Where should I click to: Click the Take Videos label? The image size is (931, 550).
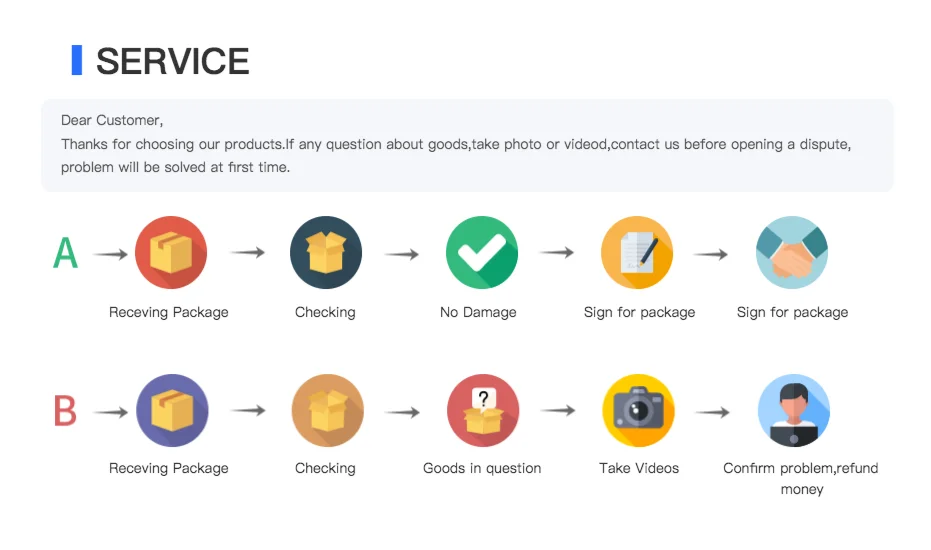[x=639, y=468]
